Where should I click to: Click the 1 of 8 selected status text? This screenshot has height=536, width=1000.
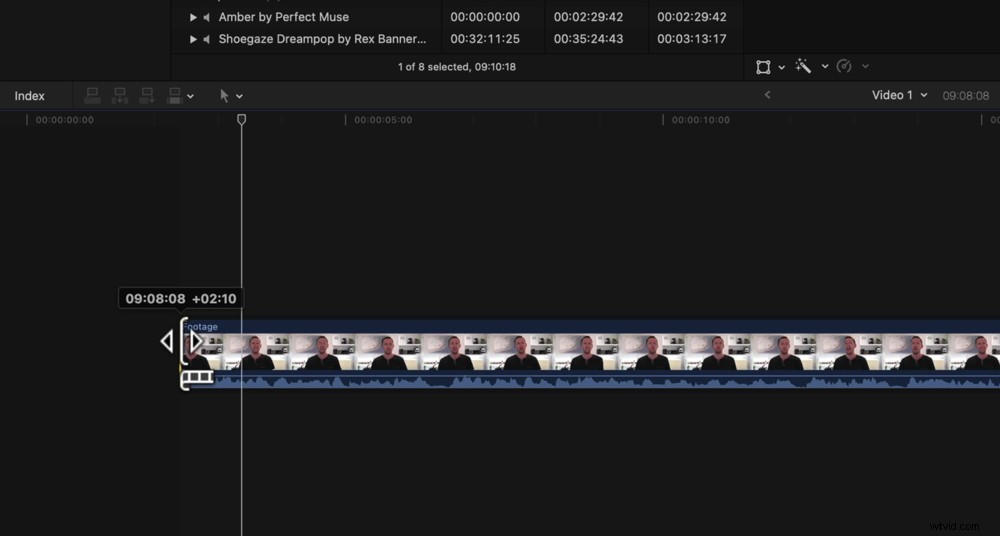(457, 66)
